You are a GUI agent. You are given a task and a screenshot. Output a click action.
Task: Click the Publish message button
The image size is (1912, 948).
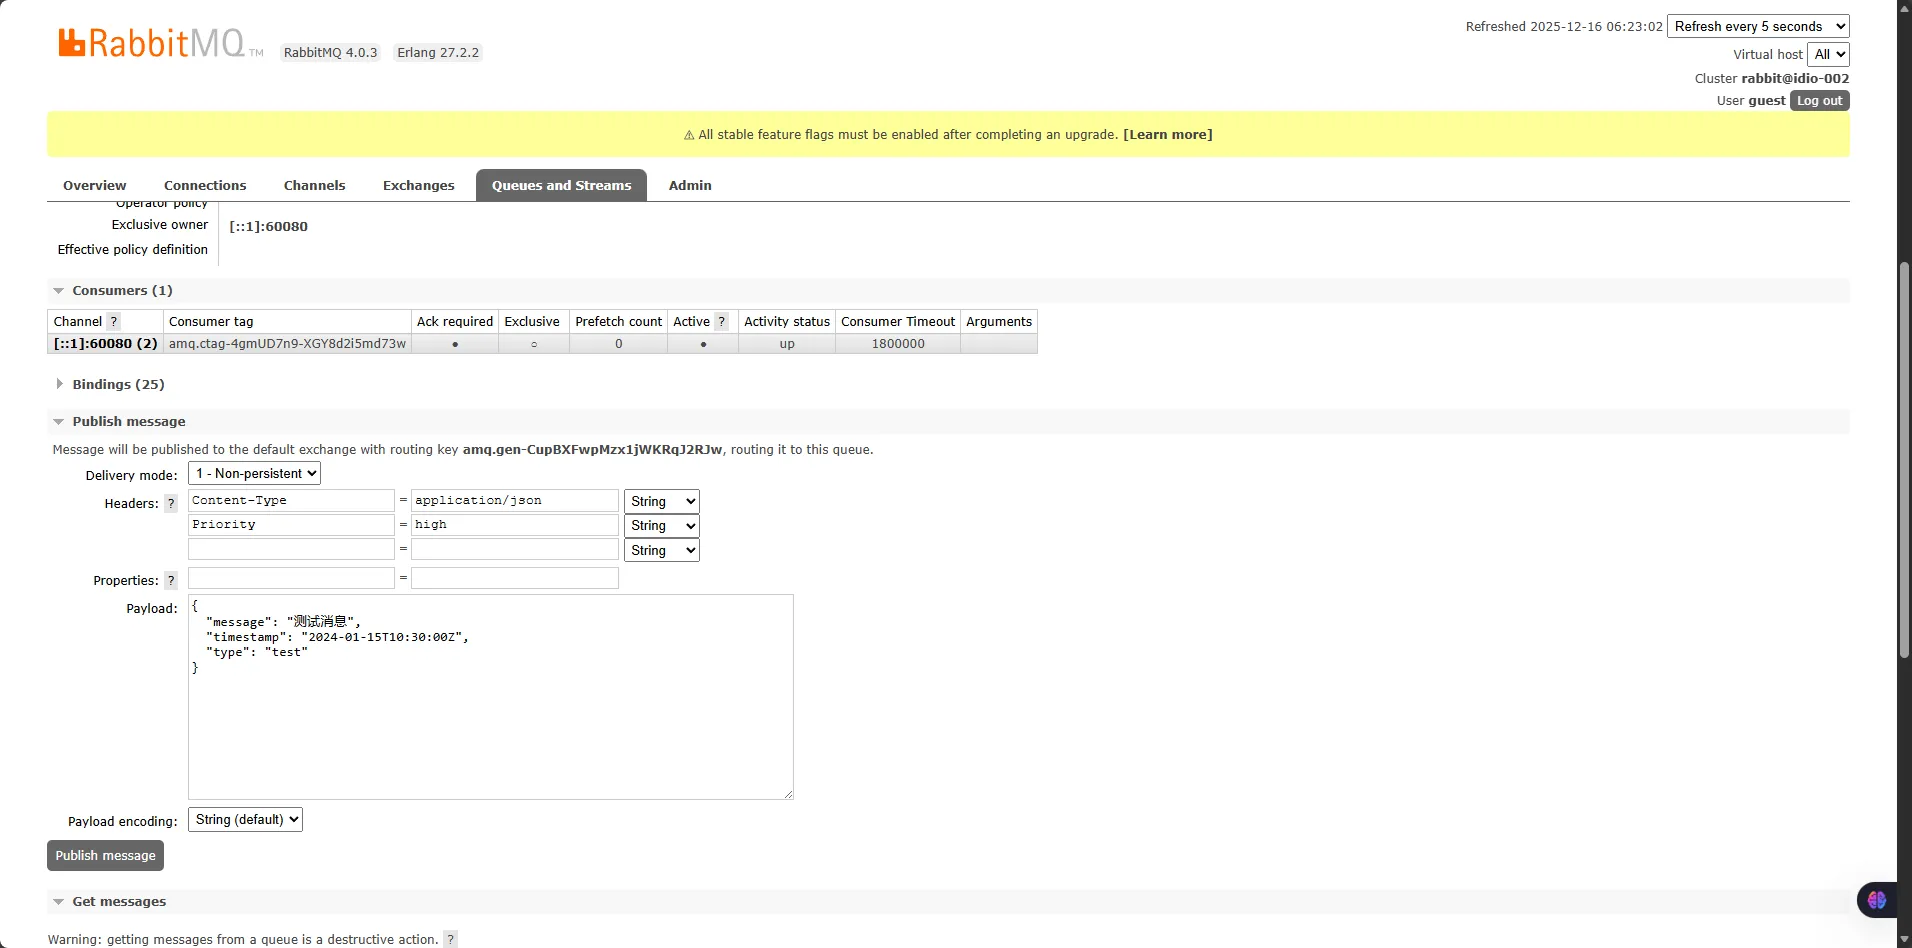coord(105,856)
